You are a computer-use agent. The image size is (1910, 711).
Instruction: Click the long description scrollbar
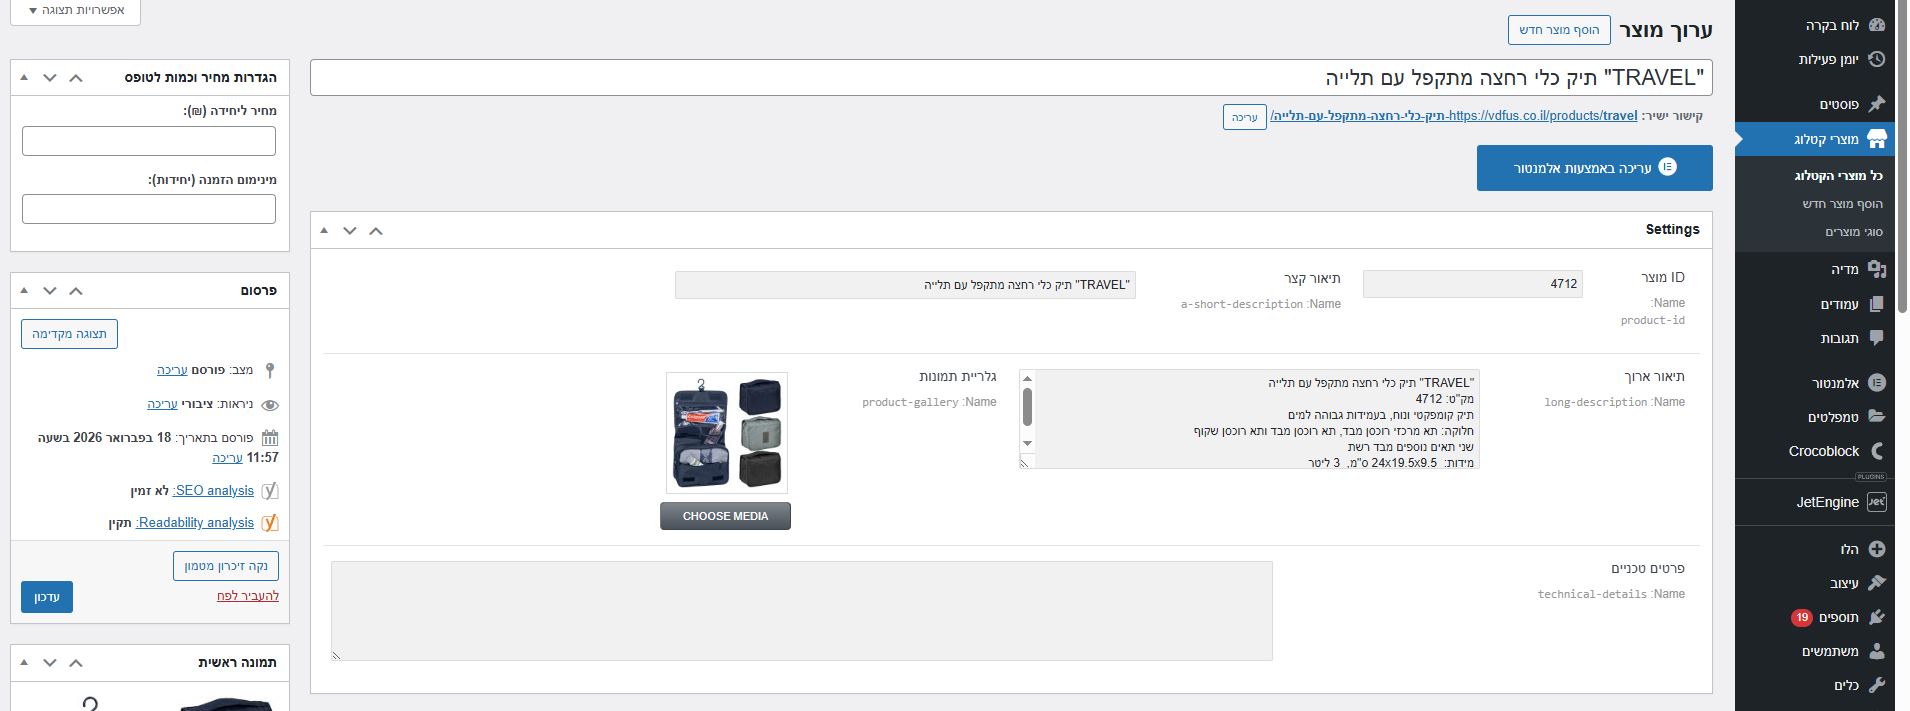1027,408
